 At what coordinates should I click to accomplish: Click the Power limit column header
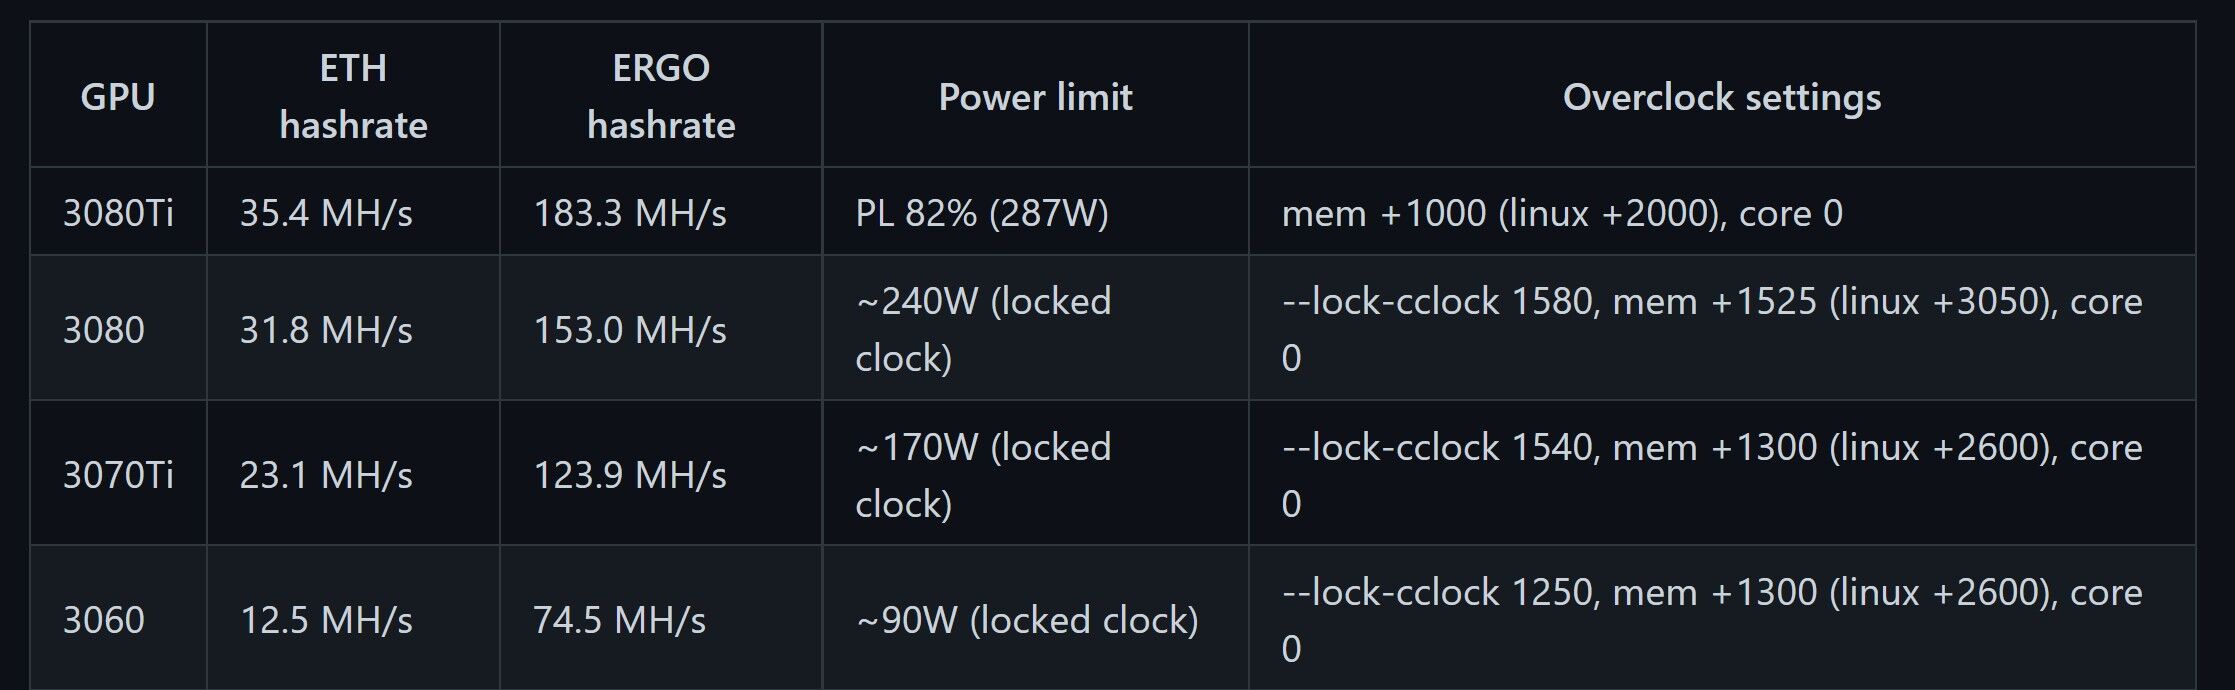click(x=1035, y=97)
